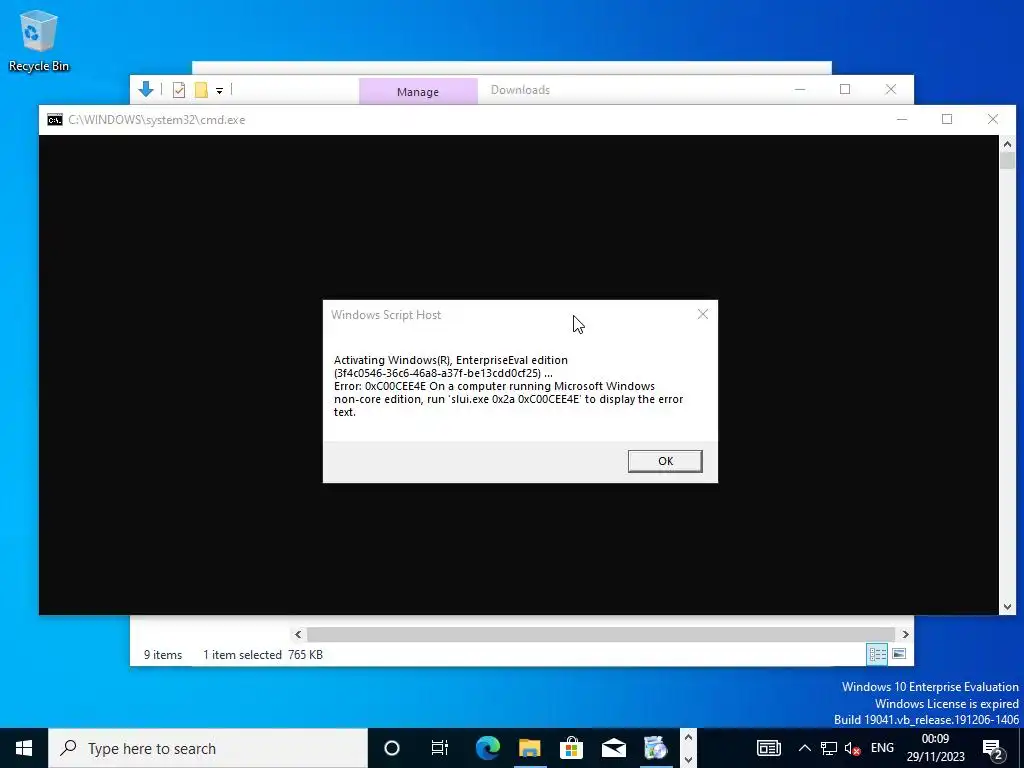
Task: Click cmd scrollbar down arrow
Action: point(1007,607)
